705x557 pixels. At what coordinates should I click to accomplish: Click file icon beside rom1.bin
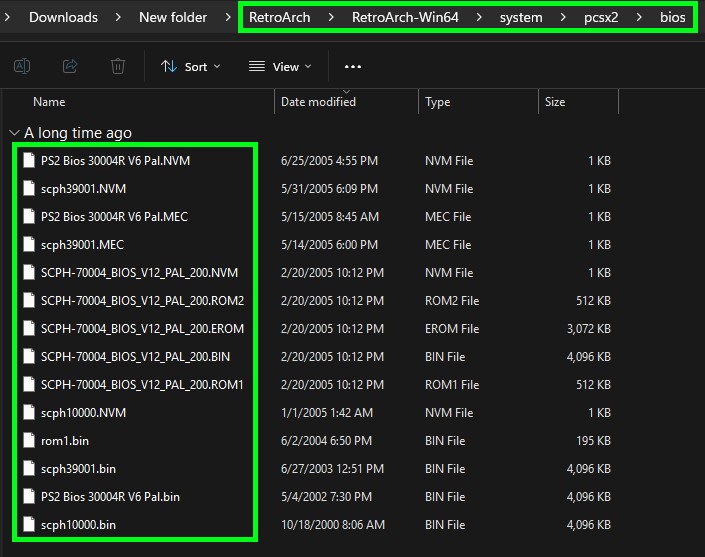click(29, 440)
